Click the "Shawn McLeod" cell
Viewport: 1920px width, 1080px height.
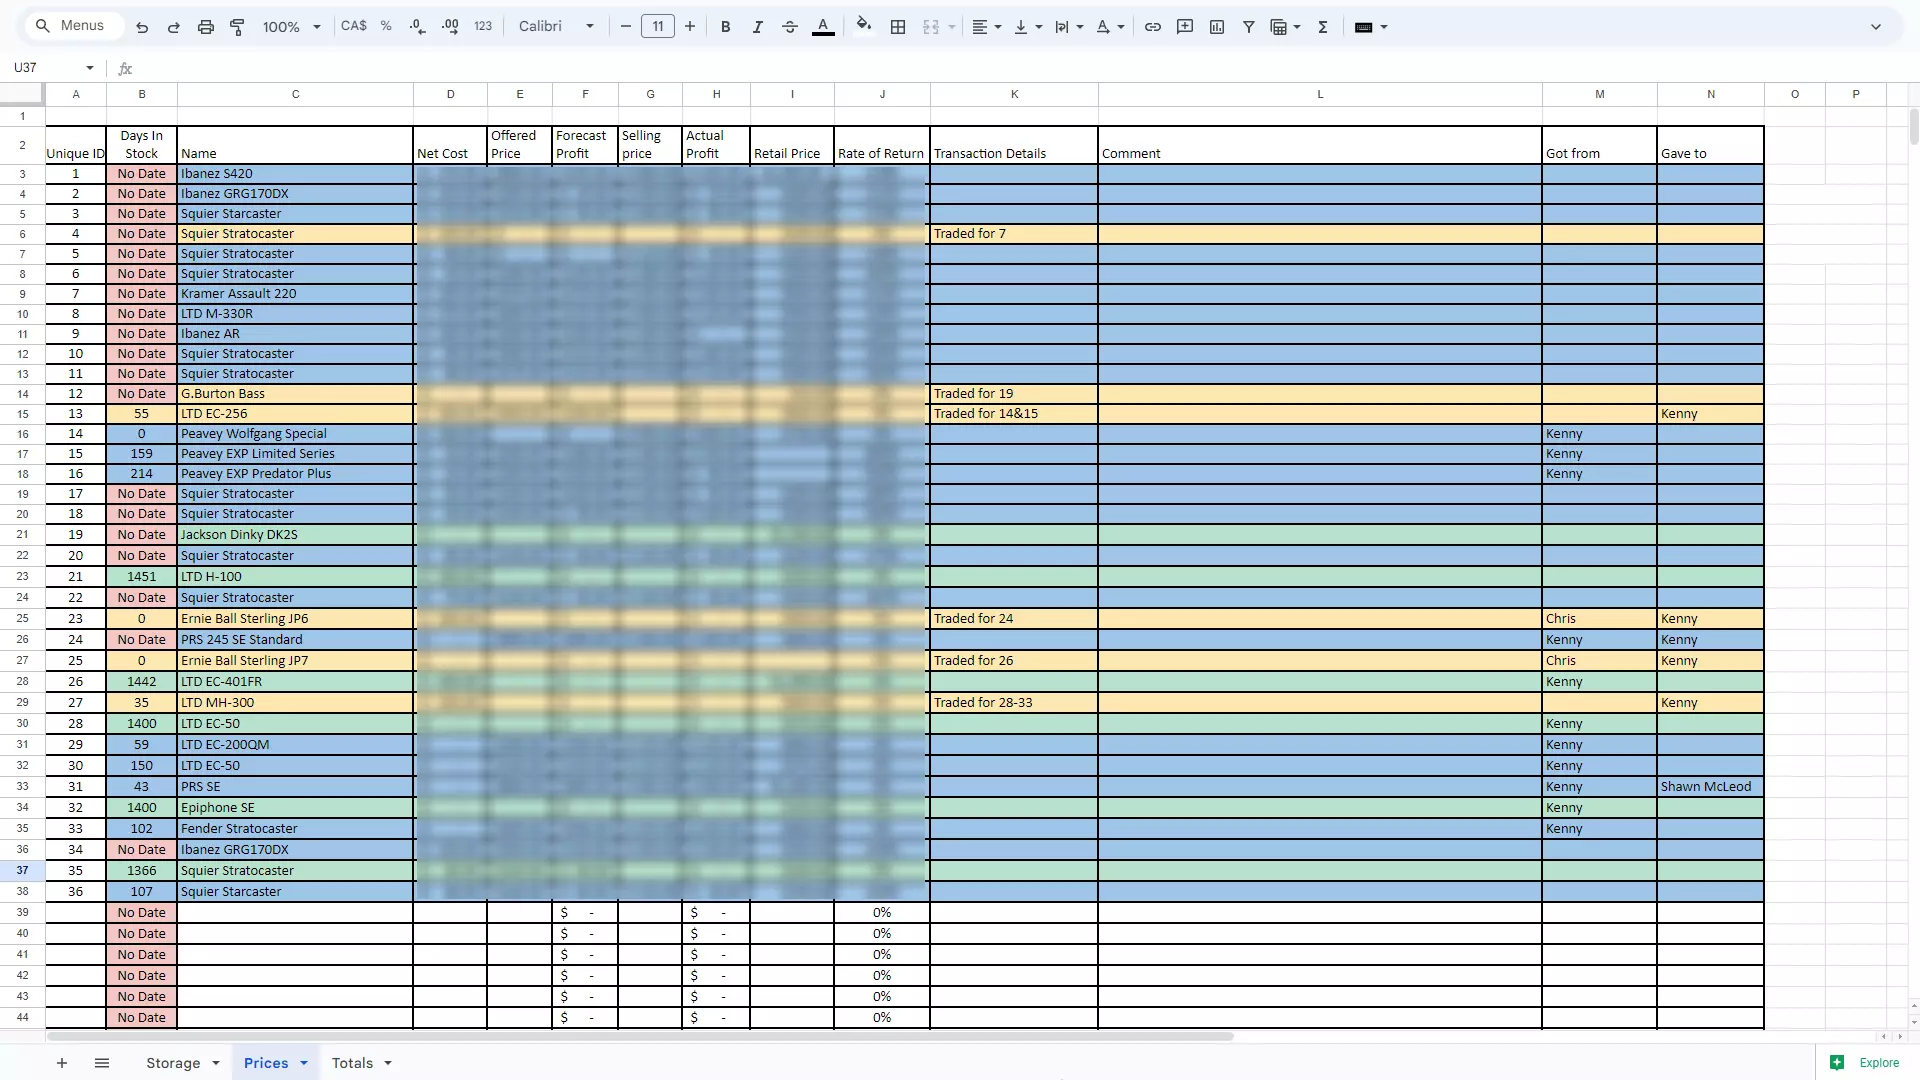point(1710,787)
